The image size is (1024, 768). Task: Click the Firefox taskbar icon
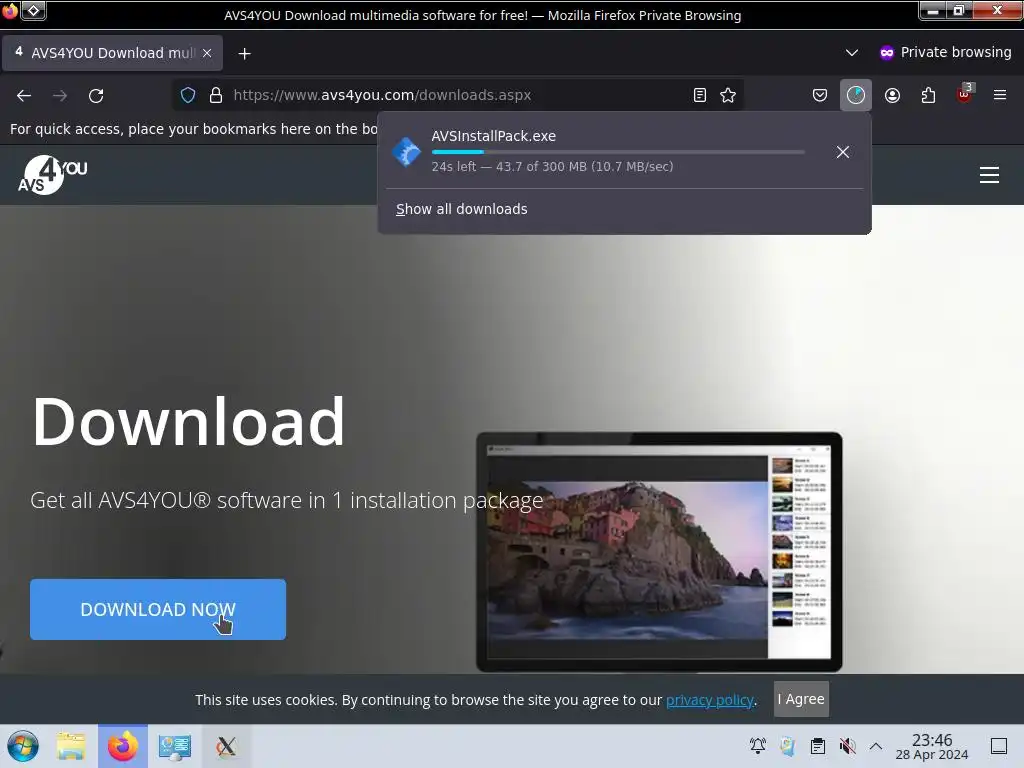click(123, 746)
